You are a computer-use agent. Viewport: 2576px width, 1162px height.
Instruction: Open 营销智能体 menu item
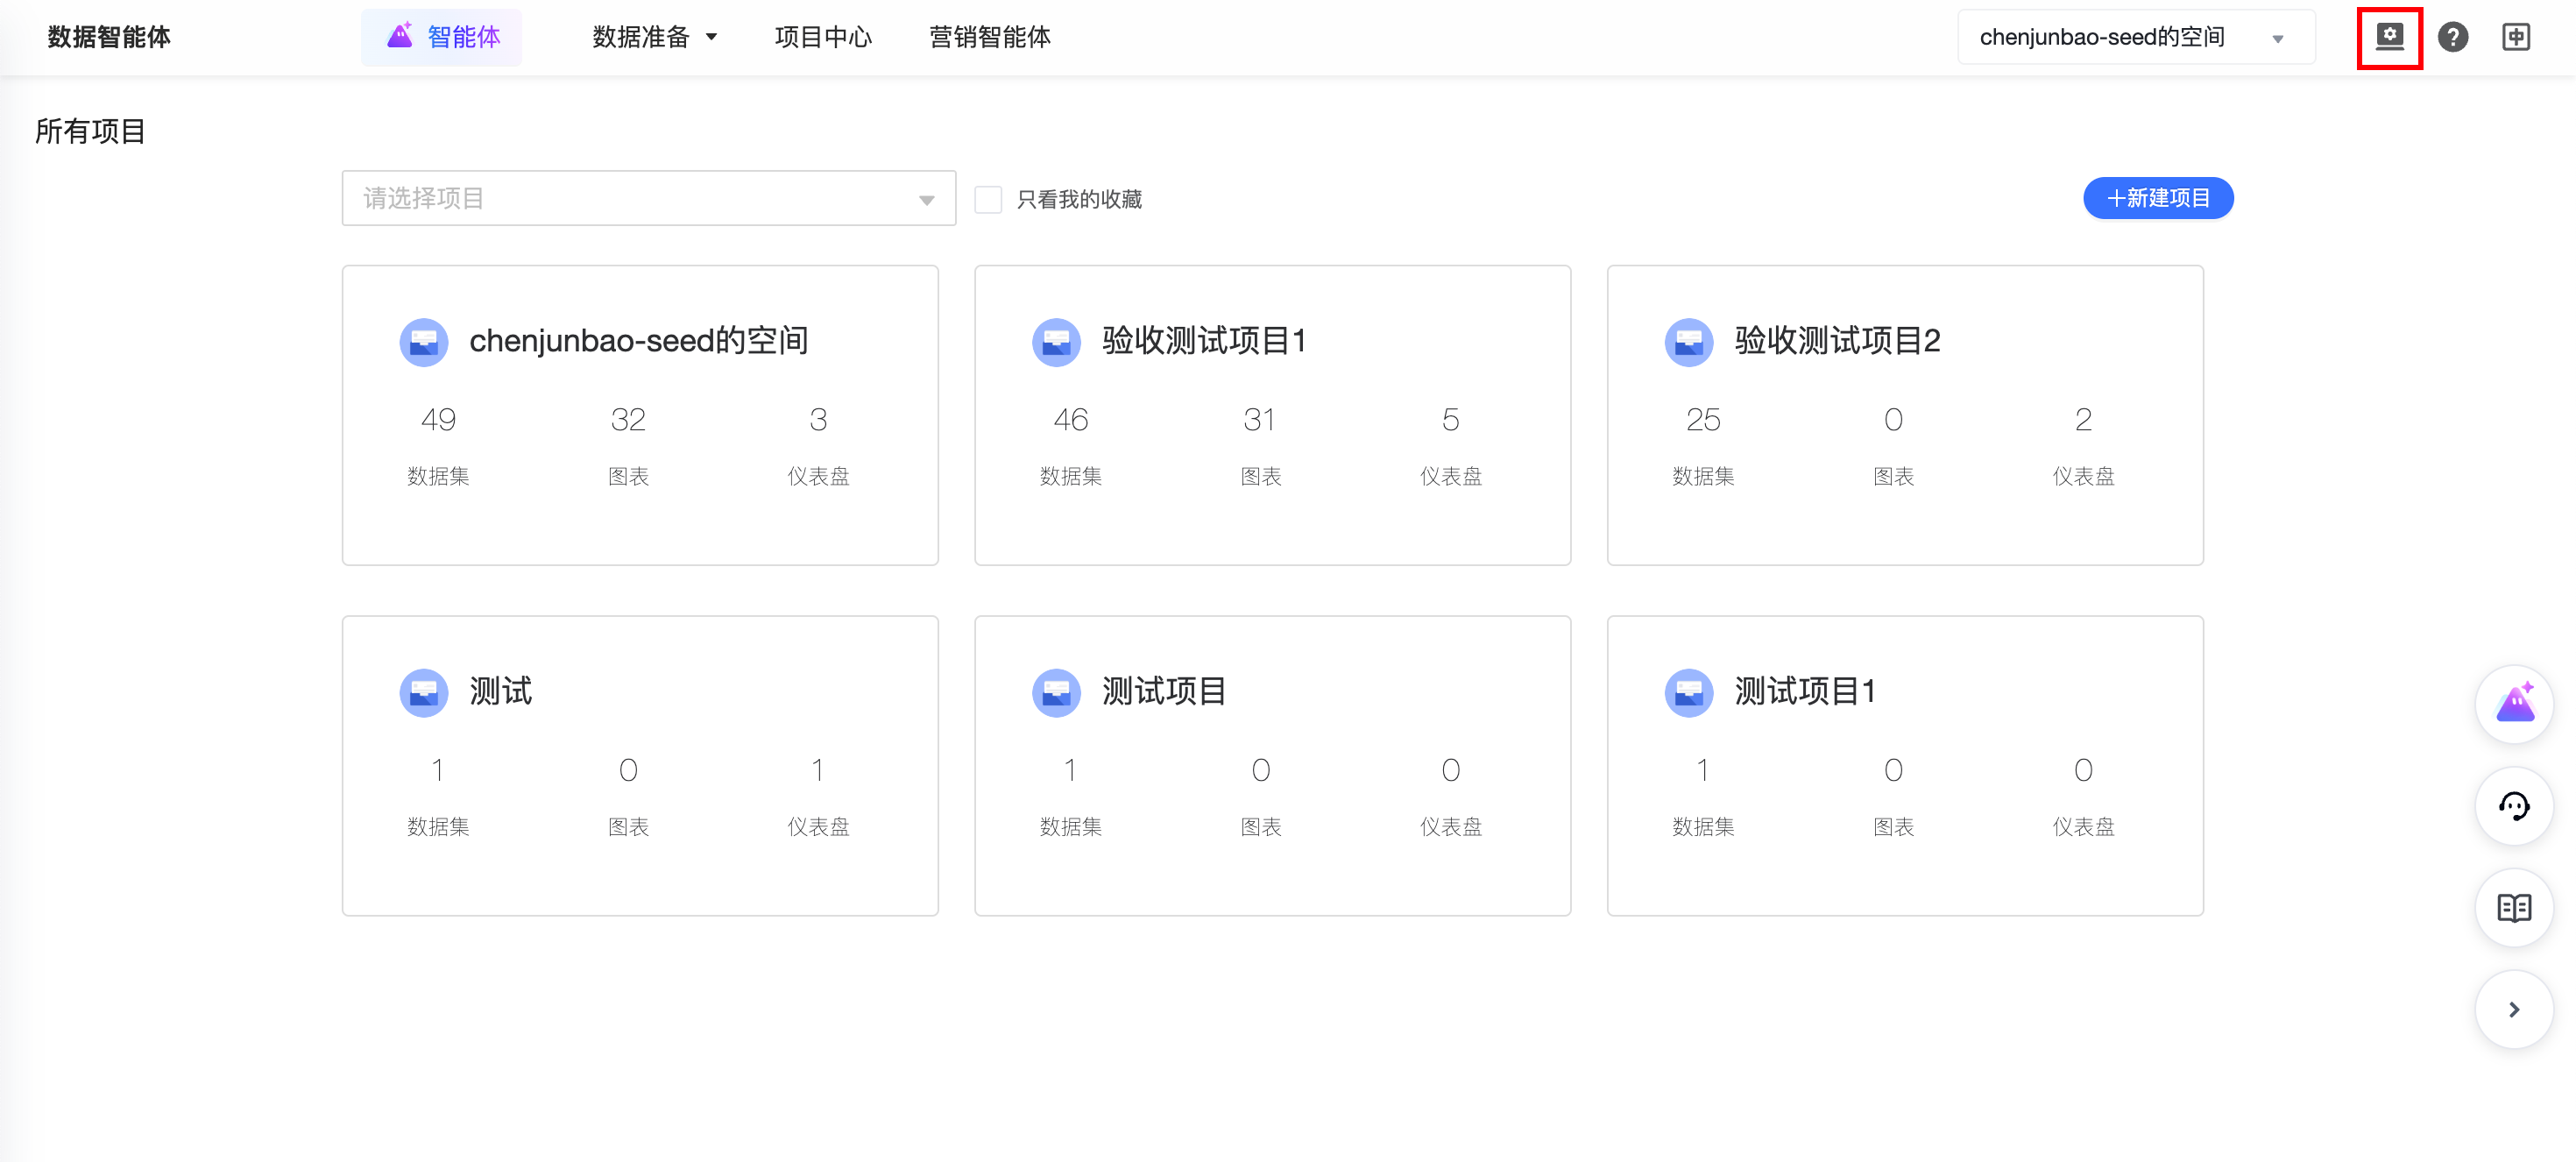(x=989, y=37)
